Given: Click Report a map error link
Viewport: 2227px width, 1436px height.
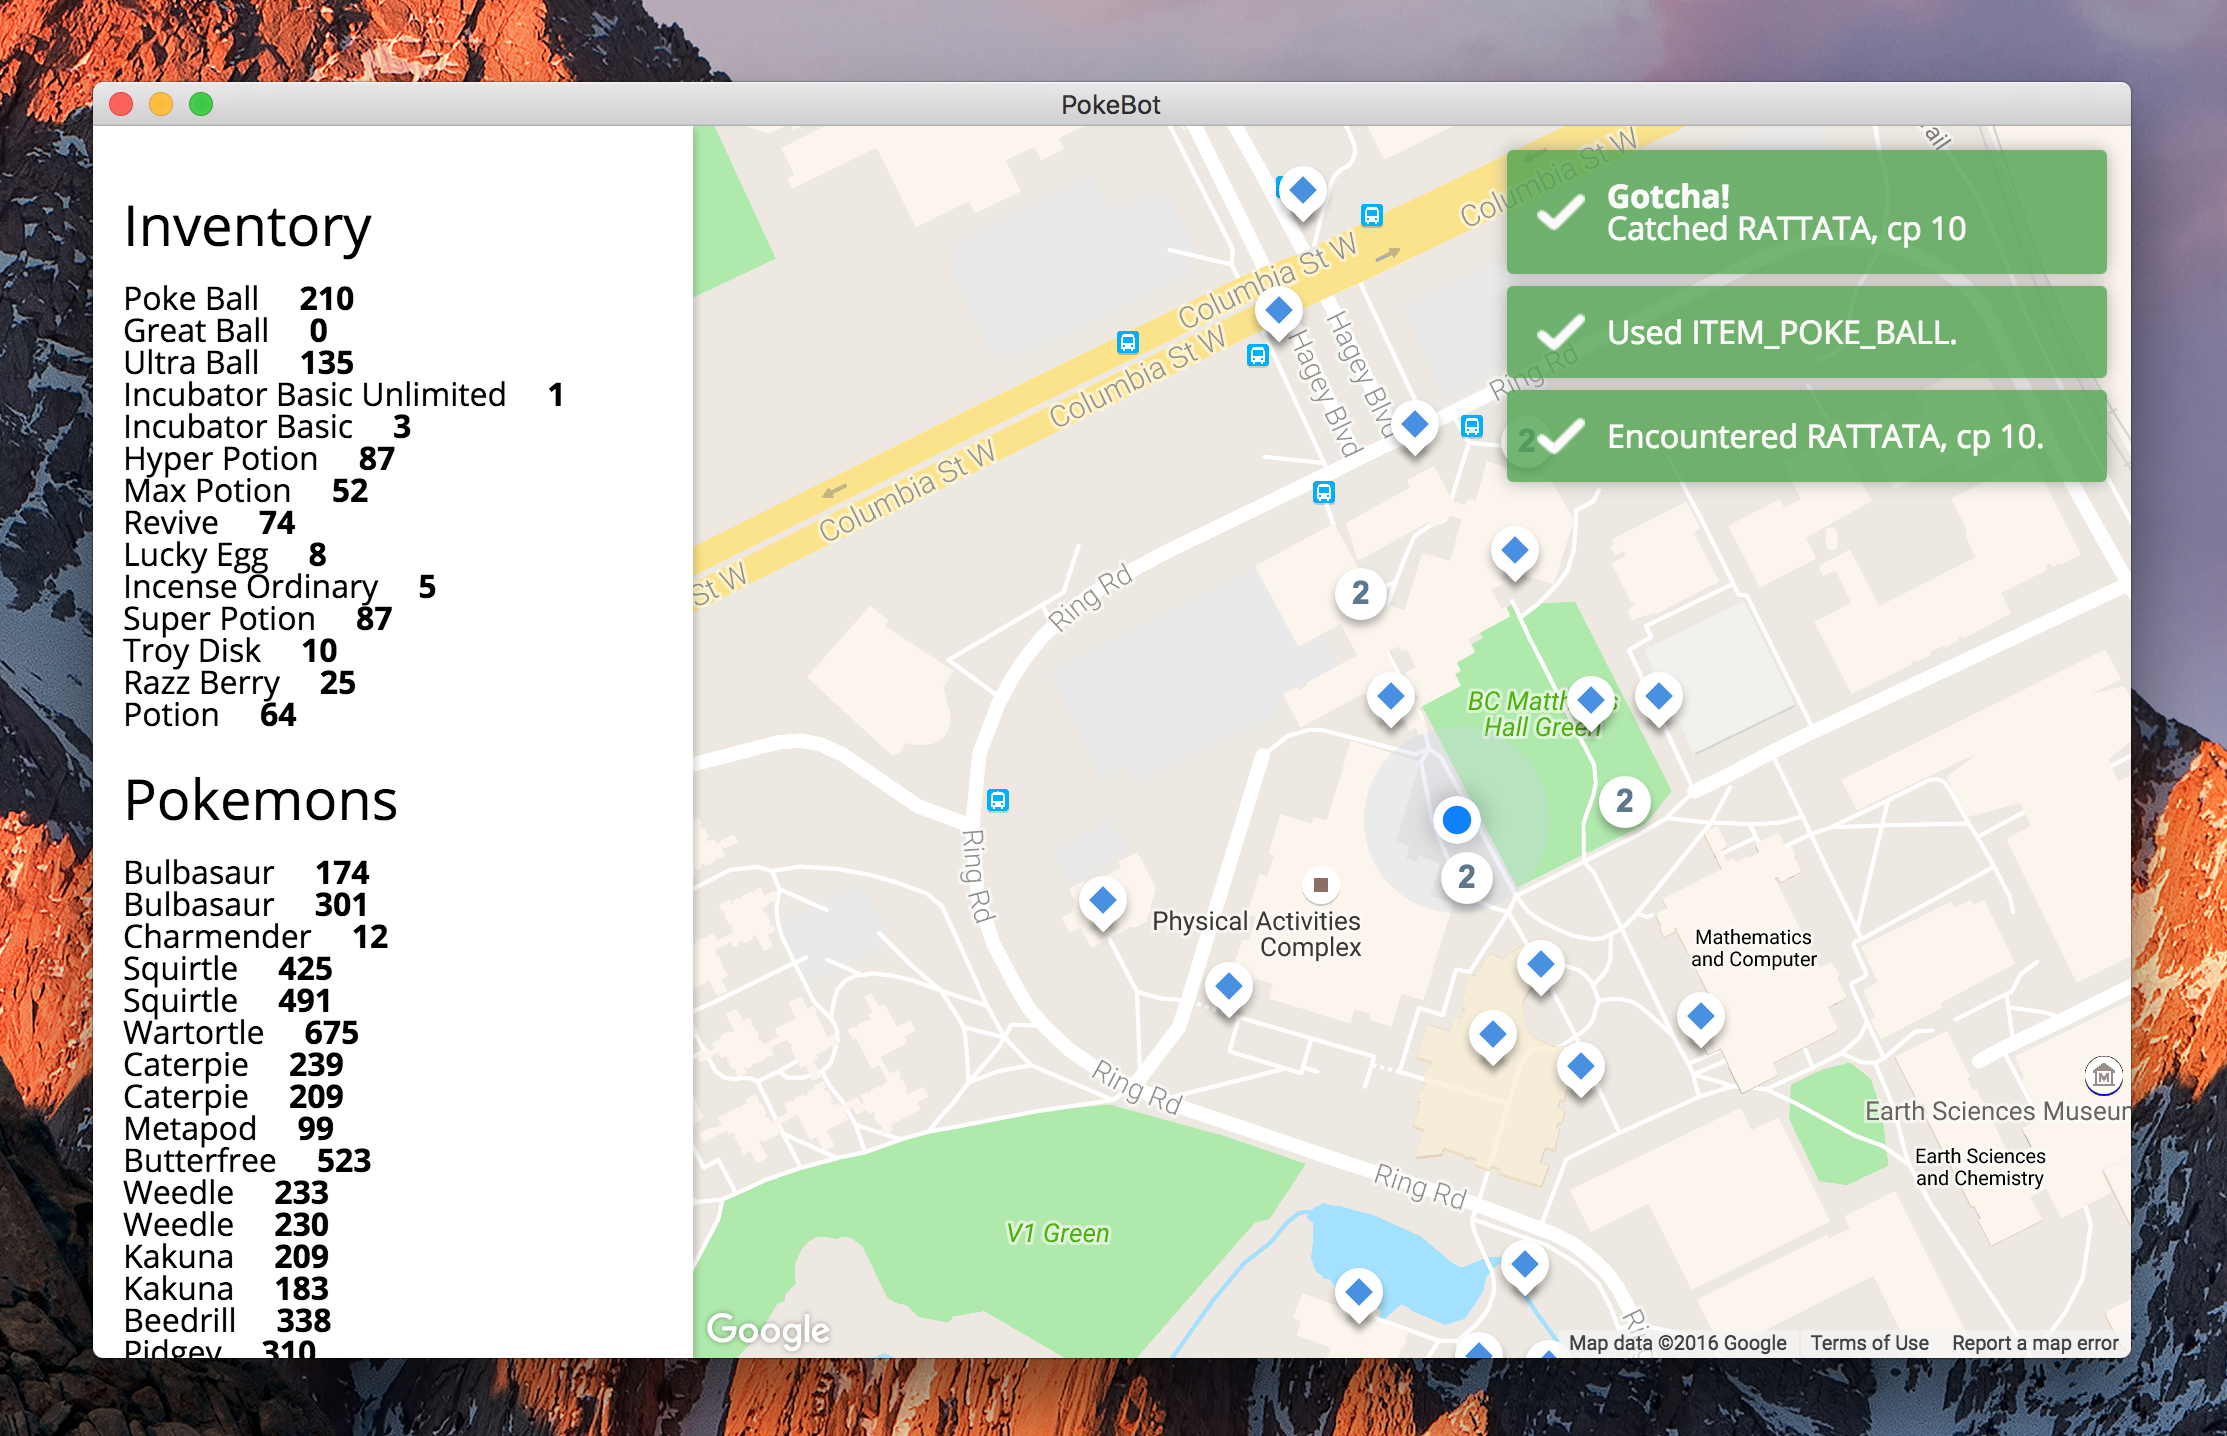Looking at the screenshot, I should coord(2034,1343).
